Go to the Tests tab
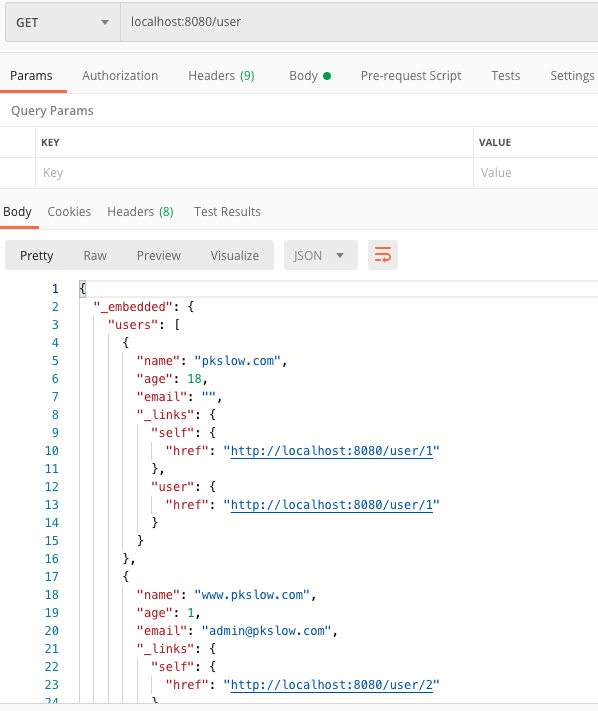The width and height of the screenshot is (598, 711). pyautogui.click(x=506, y=76)
